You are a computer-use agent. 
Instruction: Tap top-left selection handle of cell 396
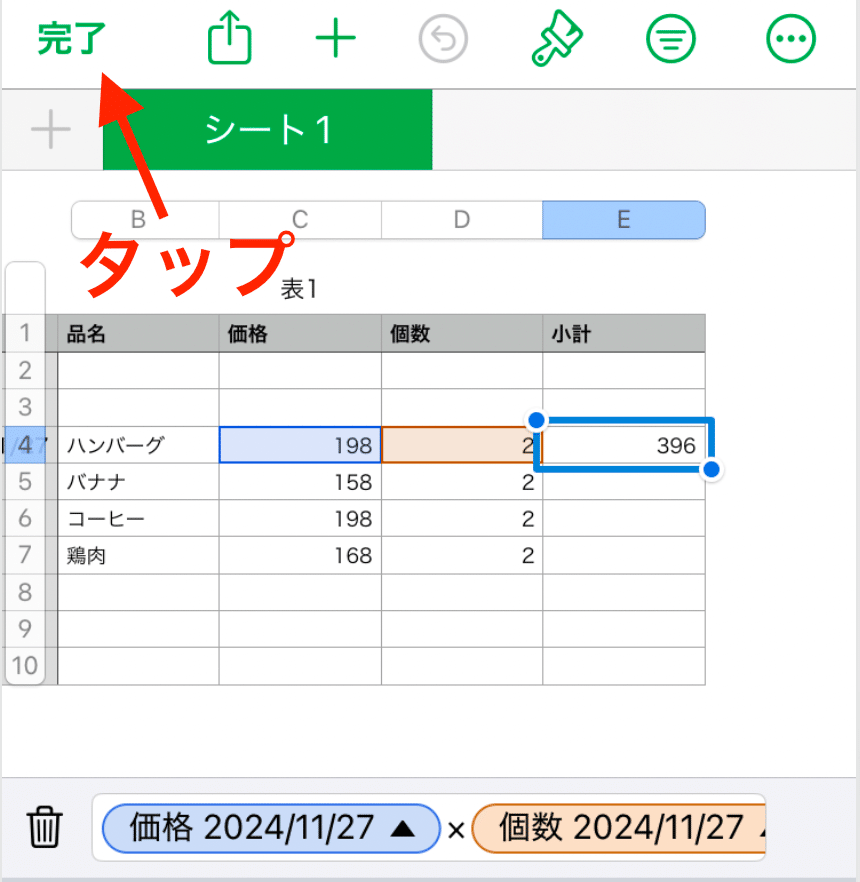537,420
